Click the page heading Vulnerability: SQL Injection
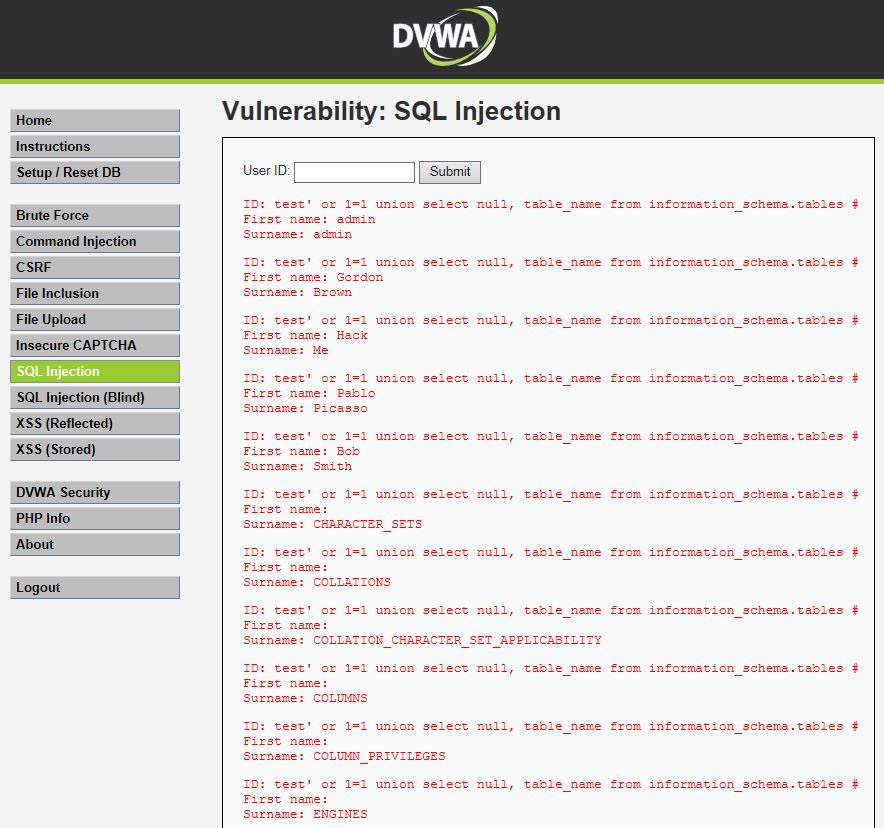This screenshot has height=828, width=884. point(391,111)
